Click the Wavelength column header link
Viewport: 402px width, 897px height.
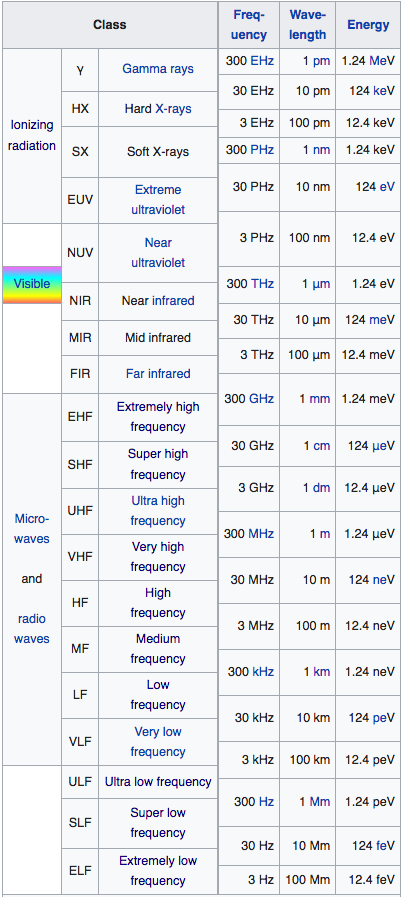(x=307, y=25)
